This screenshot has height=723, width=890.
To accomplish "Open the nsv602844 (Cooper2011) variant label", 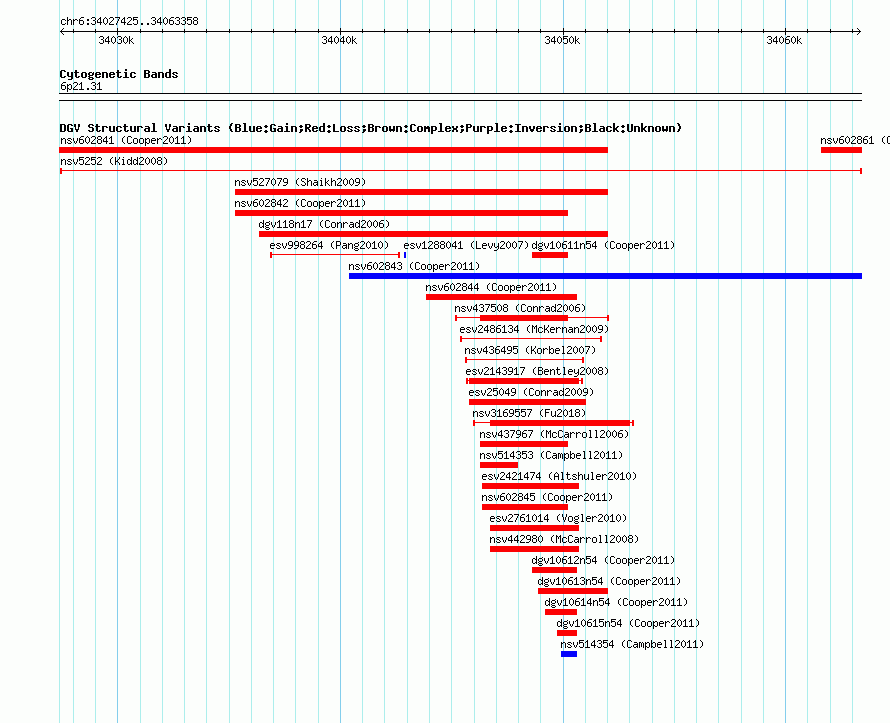I will (492, 287).
